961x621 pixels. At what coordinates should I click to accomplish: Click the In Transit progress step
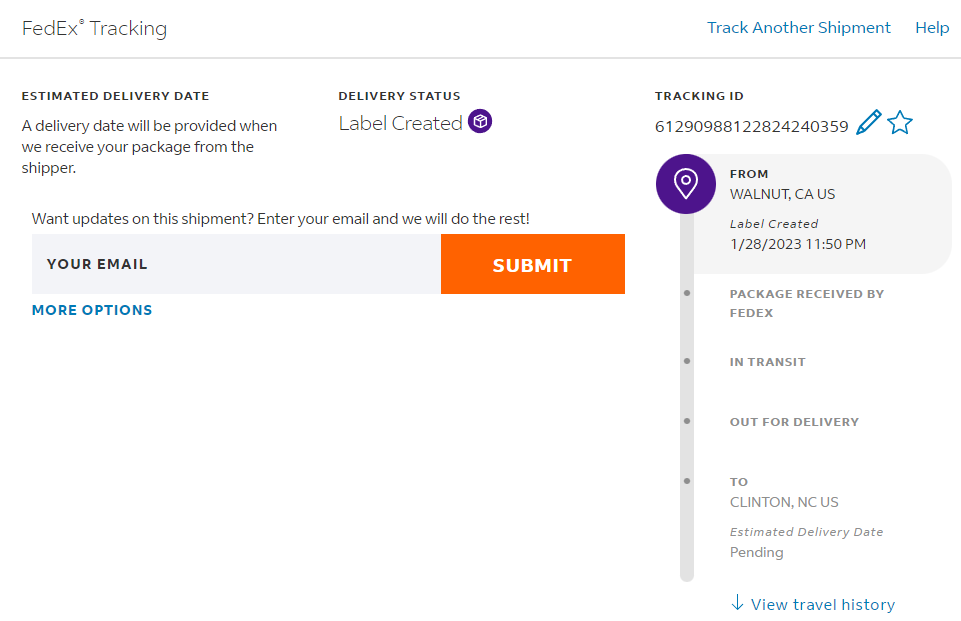767,362
